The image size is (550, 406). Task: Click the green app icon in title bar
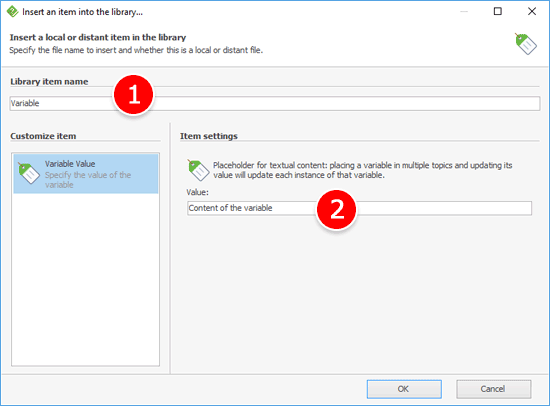(x=12, y=12)
